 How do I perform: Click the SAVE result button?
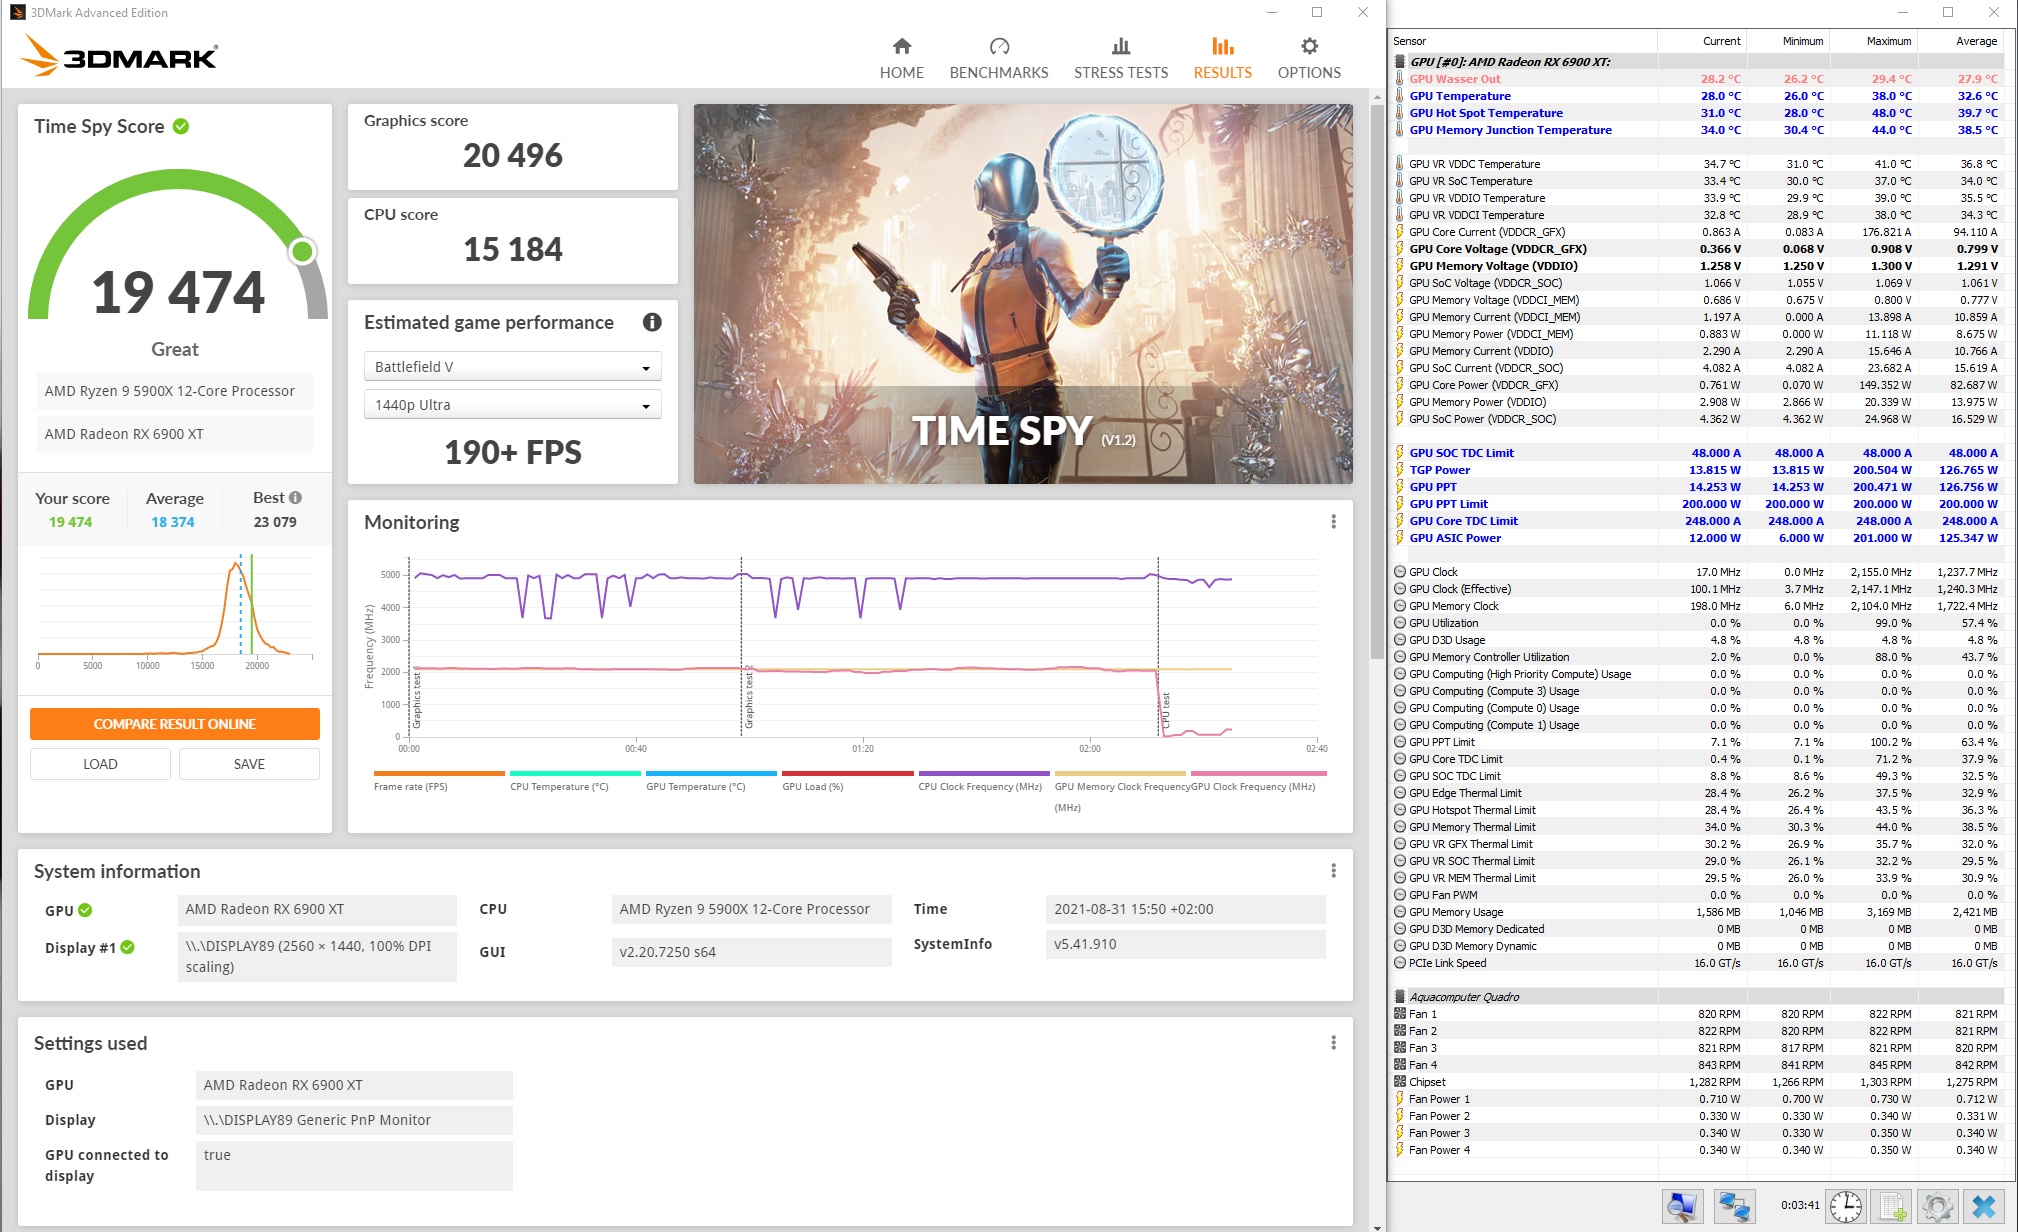[x=249, y=764]
